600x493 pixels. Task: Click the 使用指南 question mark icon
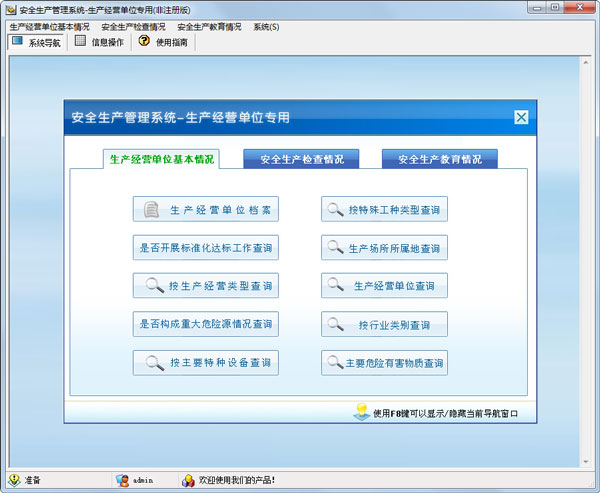tap(144, 40)
